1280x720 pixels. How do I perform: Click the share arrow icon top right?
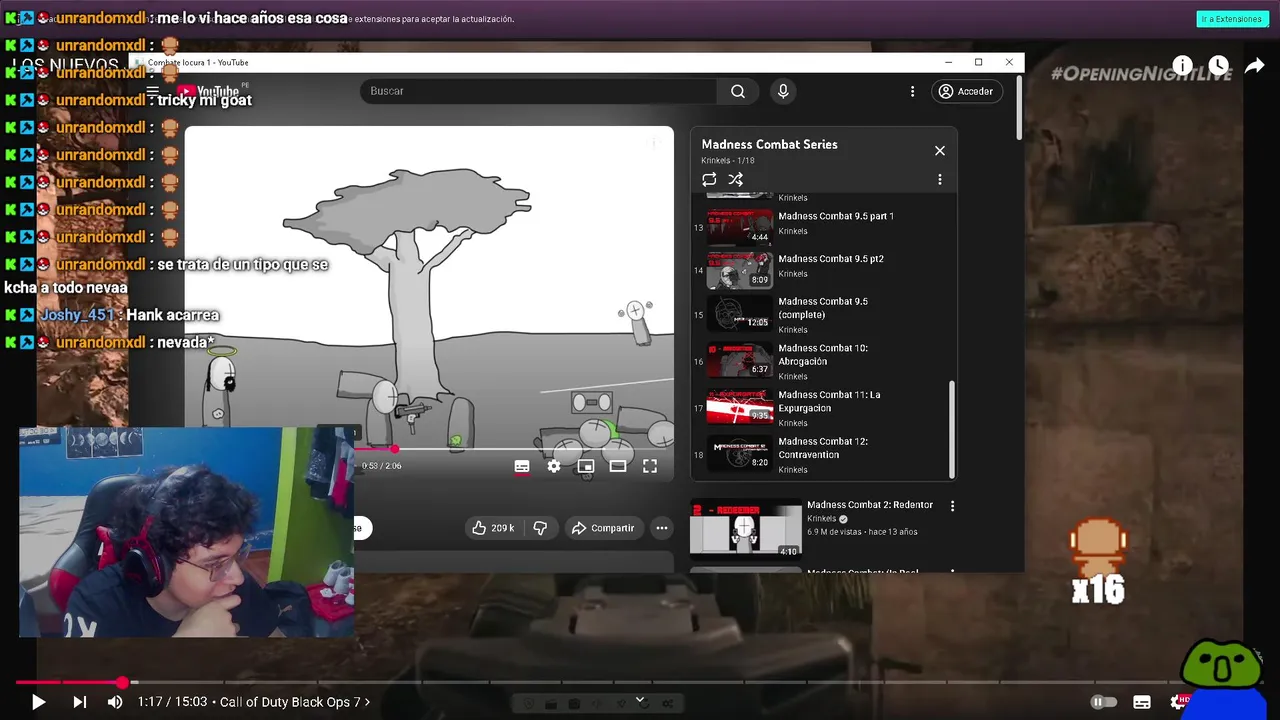[x=1254, y=66]
